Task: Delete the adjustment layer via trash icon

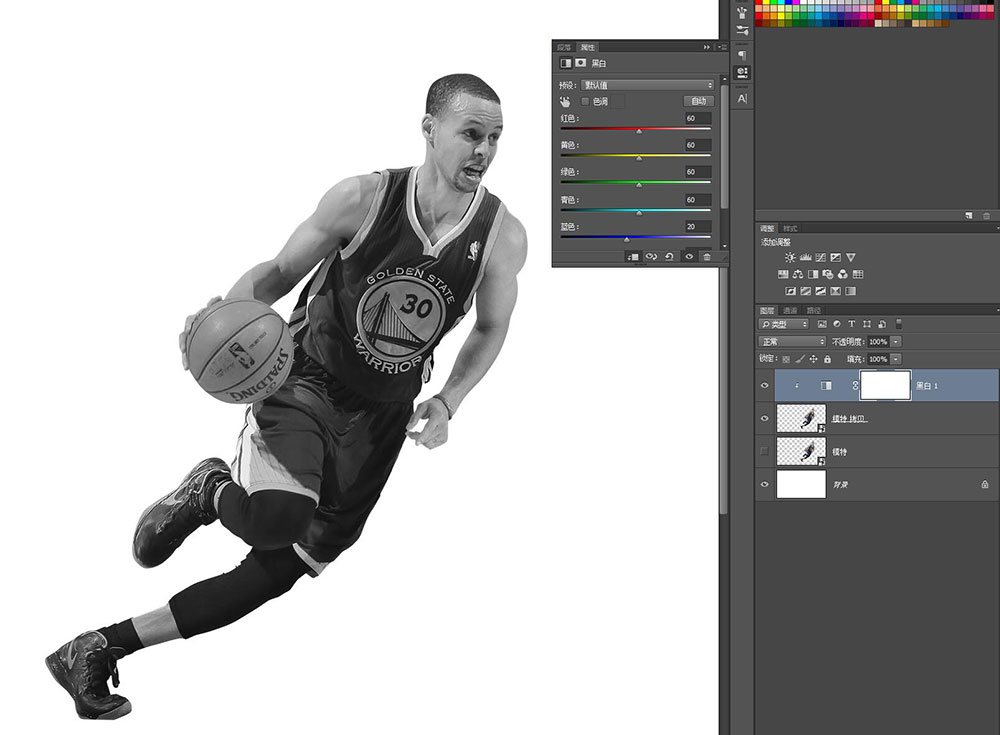Action: pyautogui.click(x=707, y=256)
